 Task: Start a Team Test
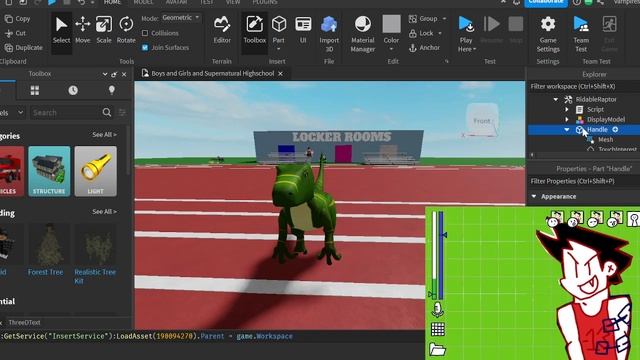(581, 34)
